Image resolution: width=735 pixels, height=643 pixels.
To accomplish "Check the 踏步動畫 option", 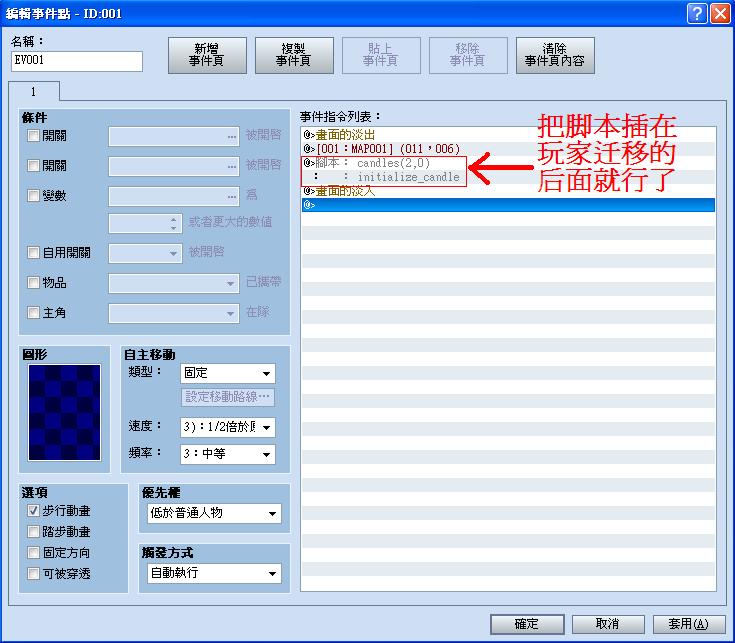I will pyautogui.click(x=33, y=531).
